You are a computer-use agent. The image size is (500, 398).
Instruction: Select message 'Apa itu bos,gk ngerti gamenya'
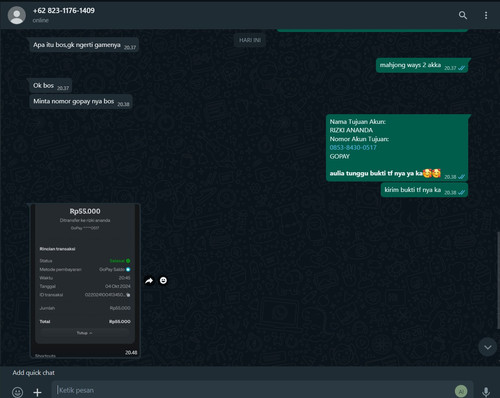pos(84,45)
